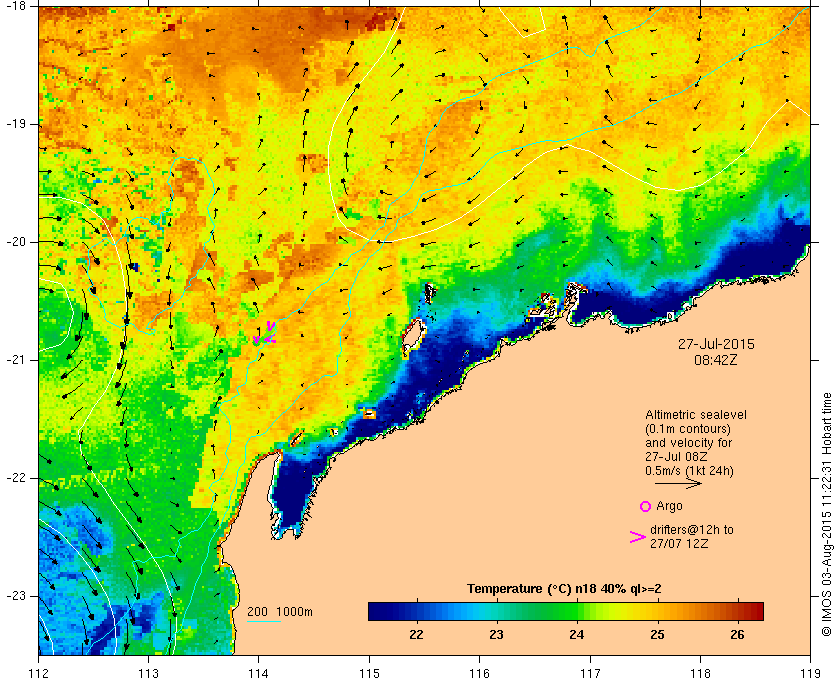Image resolution: width=840 pixels, height=680 pixels.
Task: Click the 0.5m/s velocity scale arrow
Action: (678, 483)
